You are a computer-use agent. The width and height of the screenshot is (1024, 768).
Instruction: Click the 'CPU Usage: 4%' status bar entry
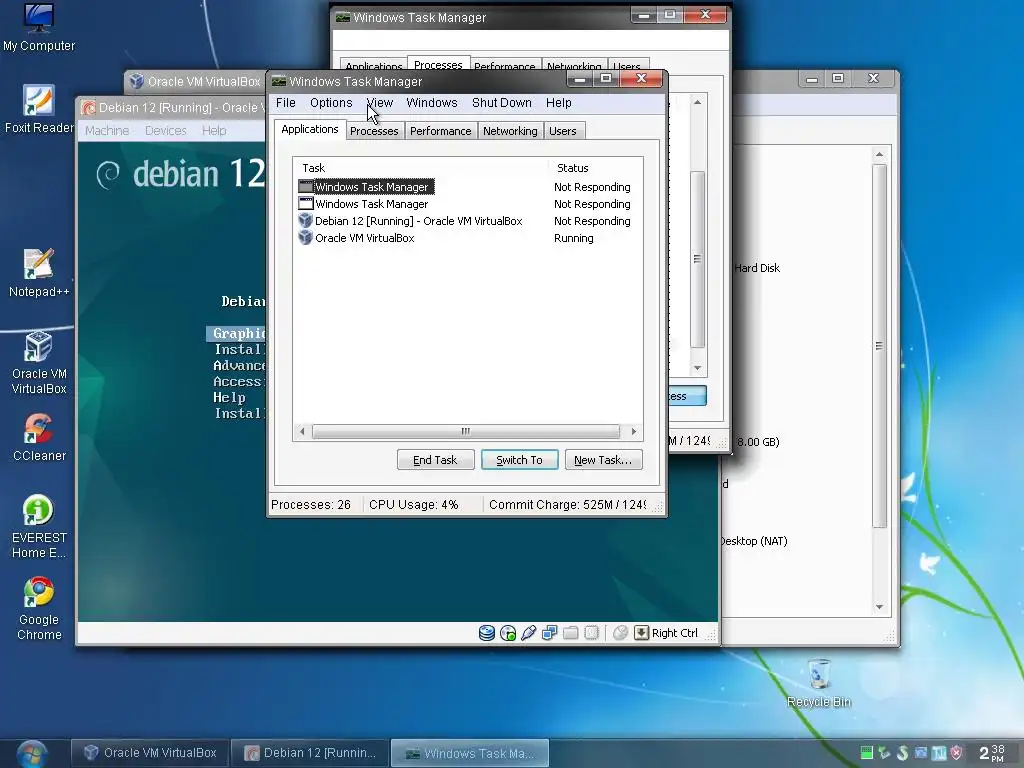click(x=414, y=505)
